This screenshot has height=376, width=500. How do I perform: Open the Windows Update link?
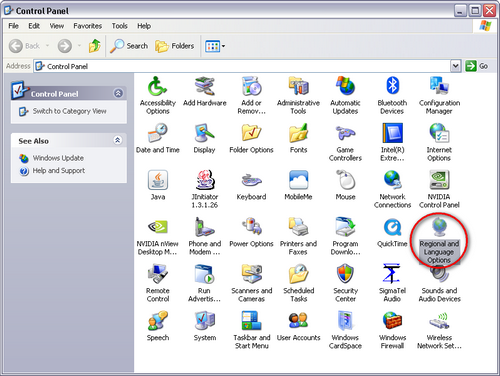click(58, 158)
